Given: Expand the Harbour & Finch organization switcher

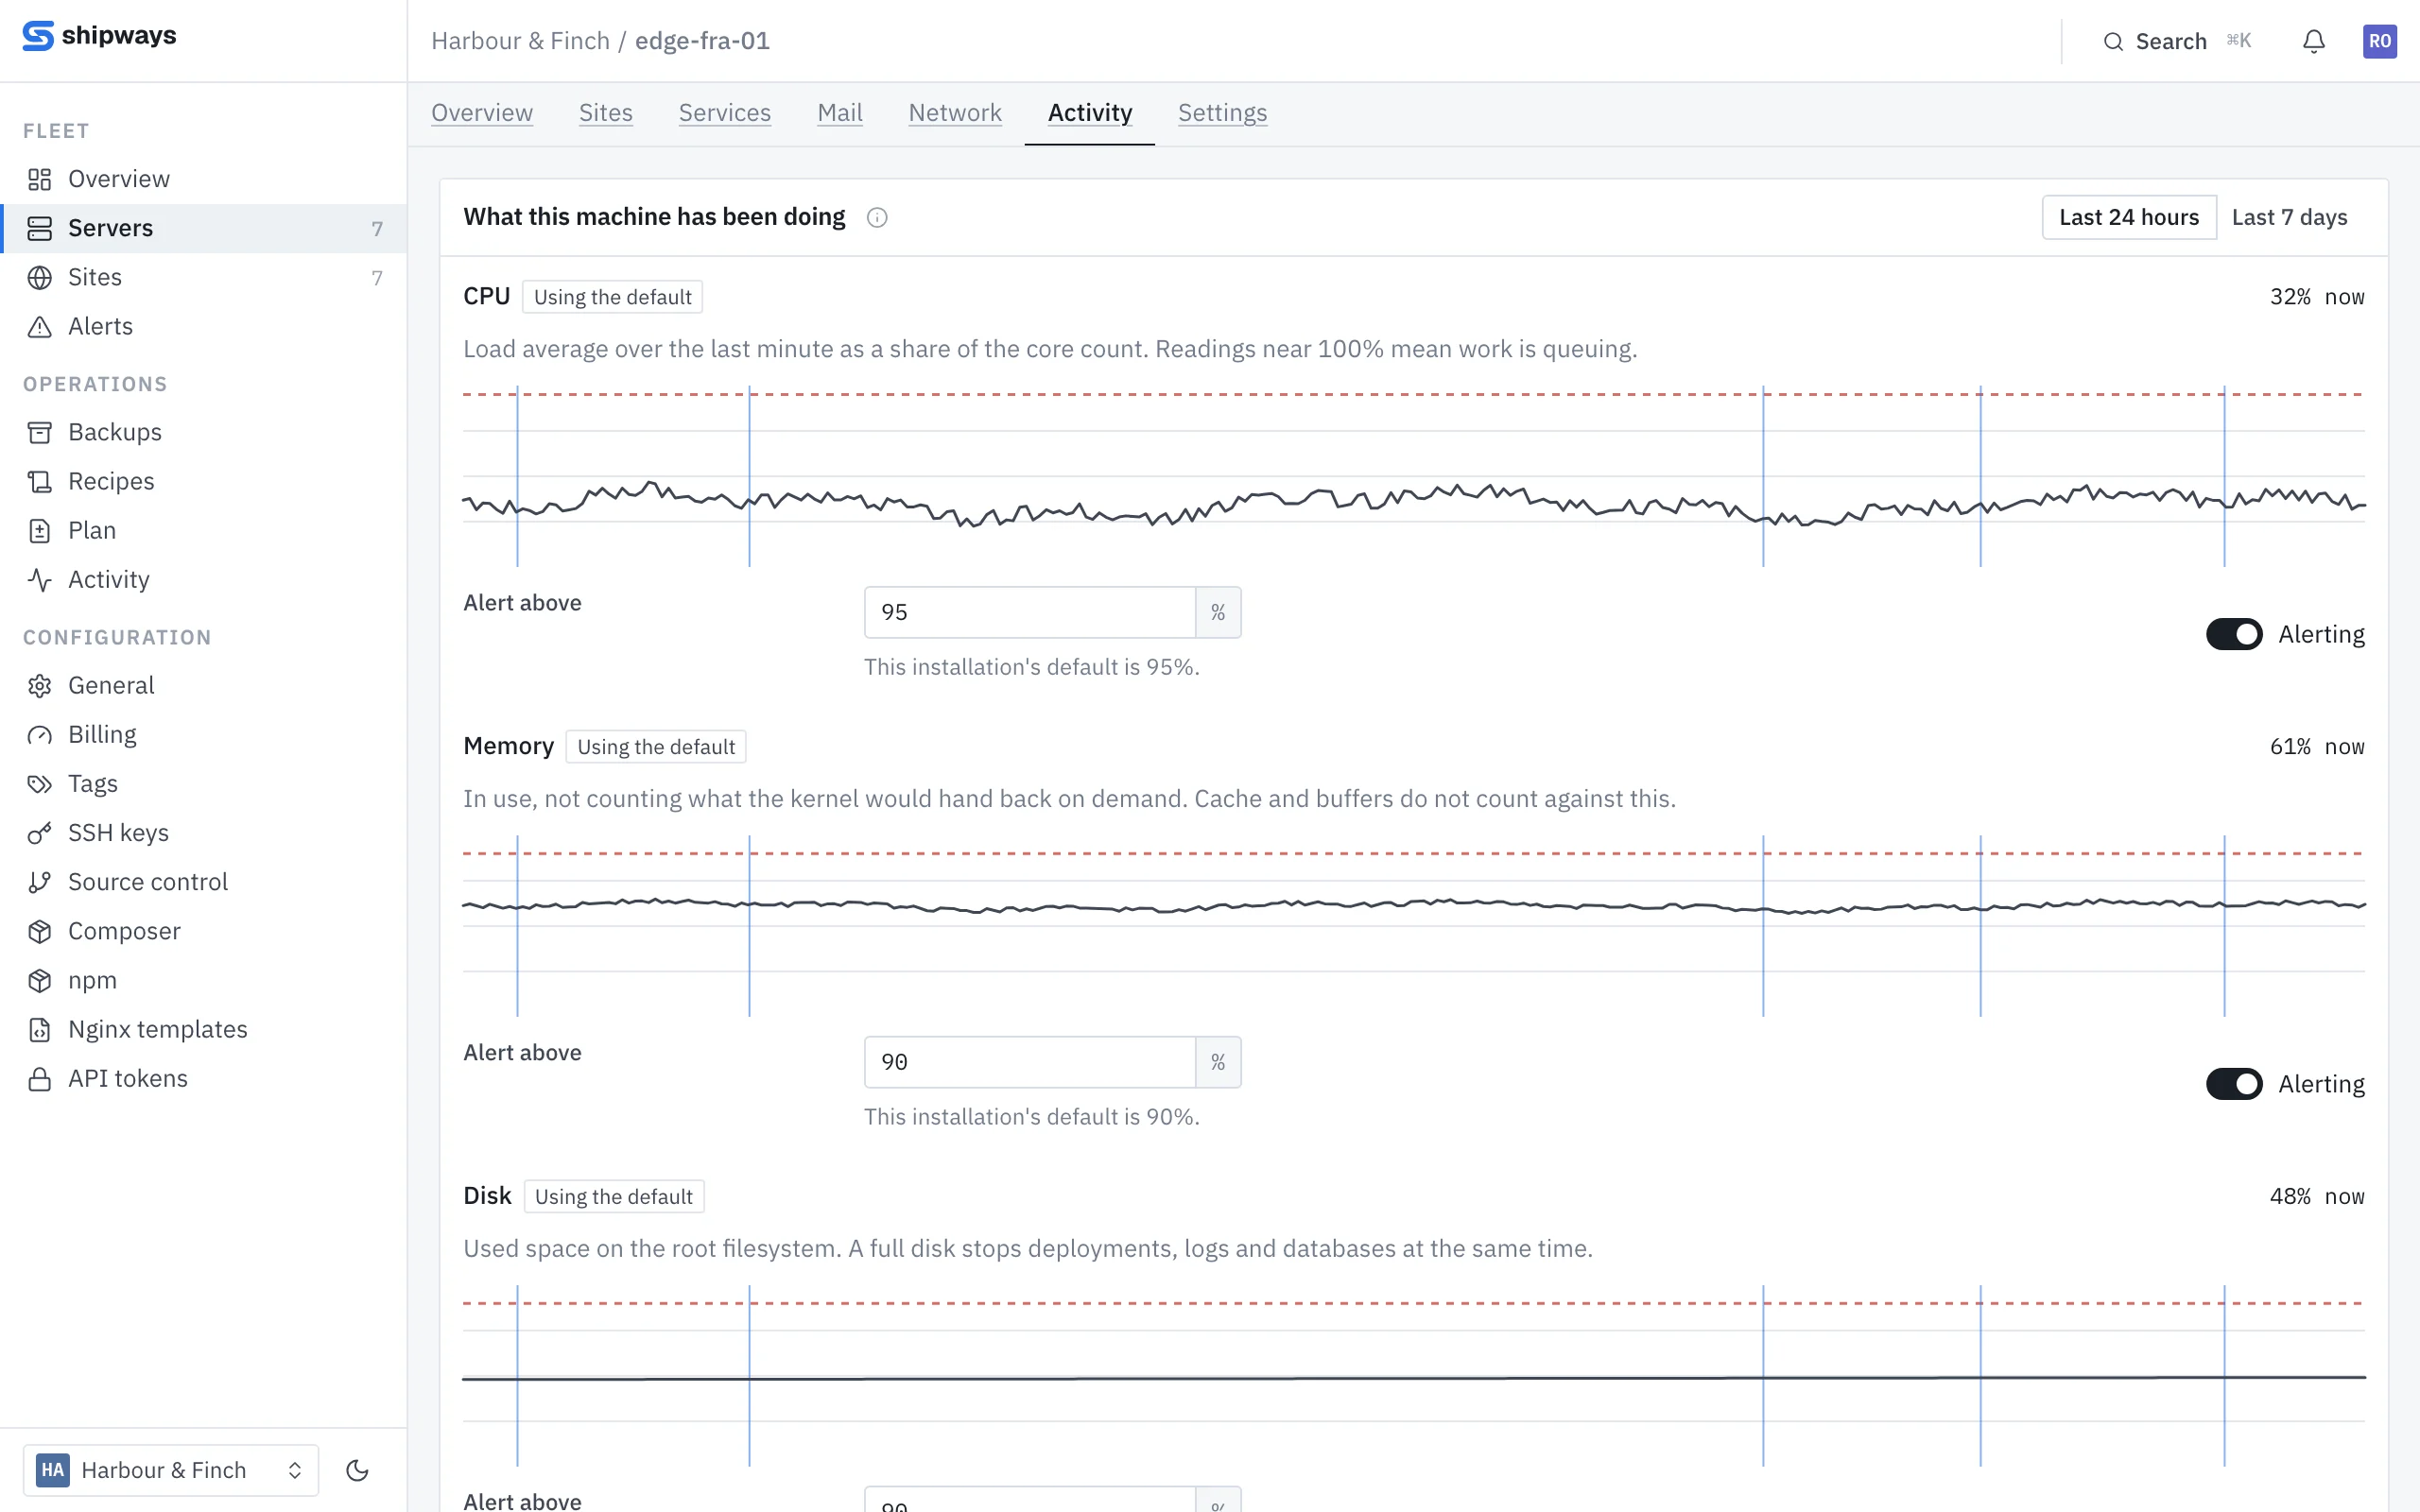Looking at the screenshot, I should click(x=171, y=1469).
